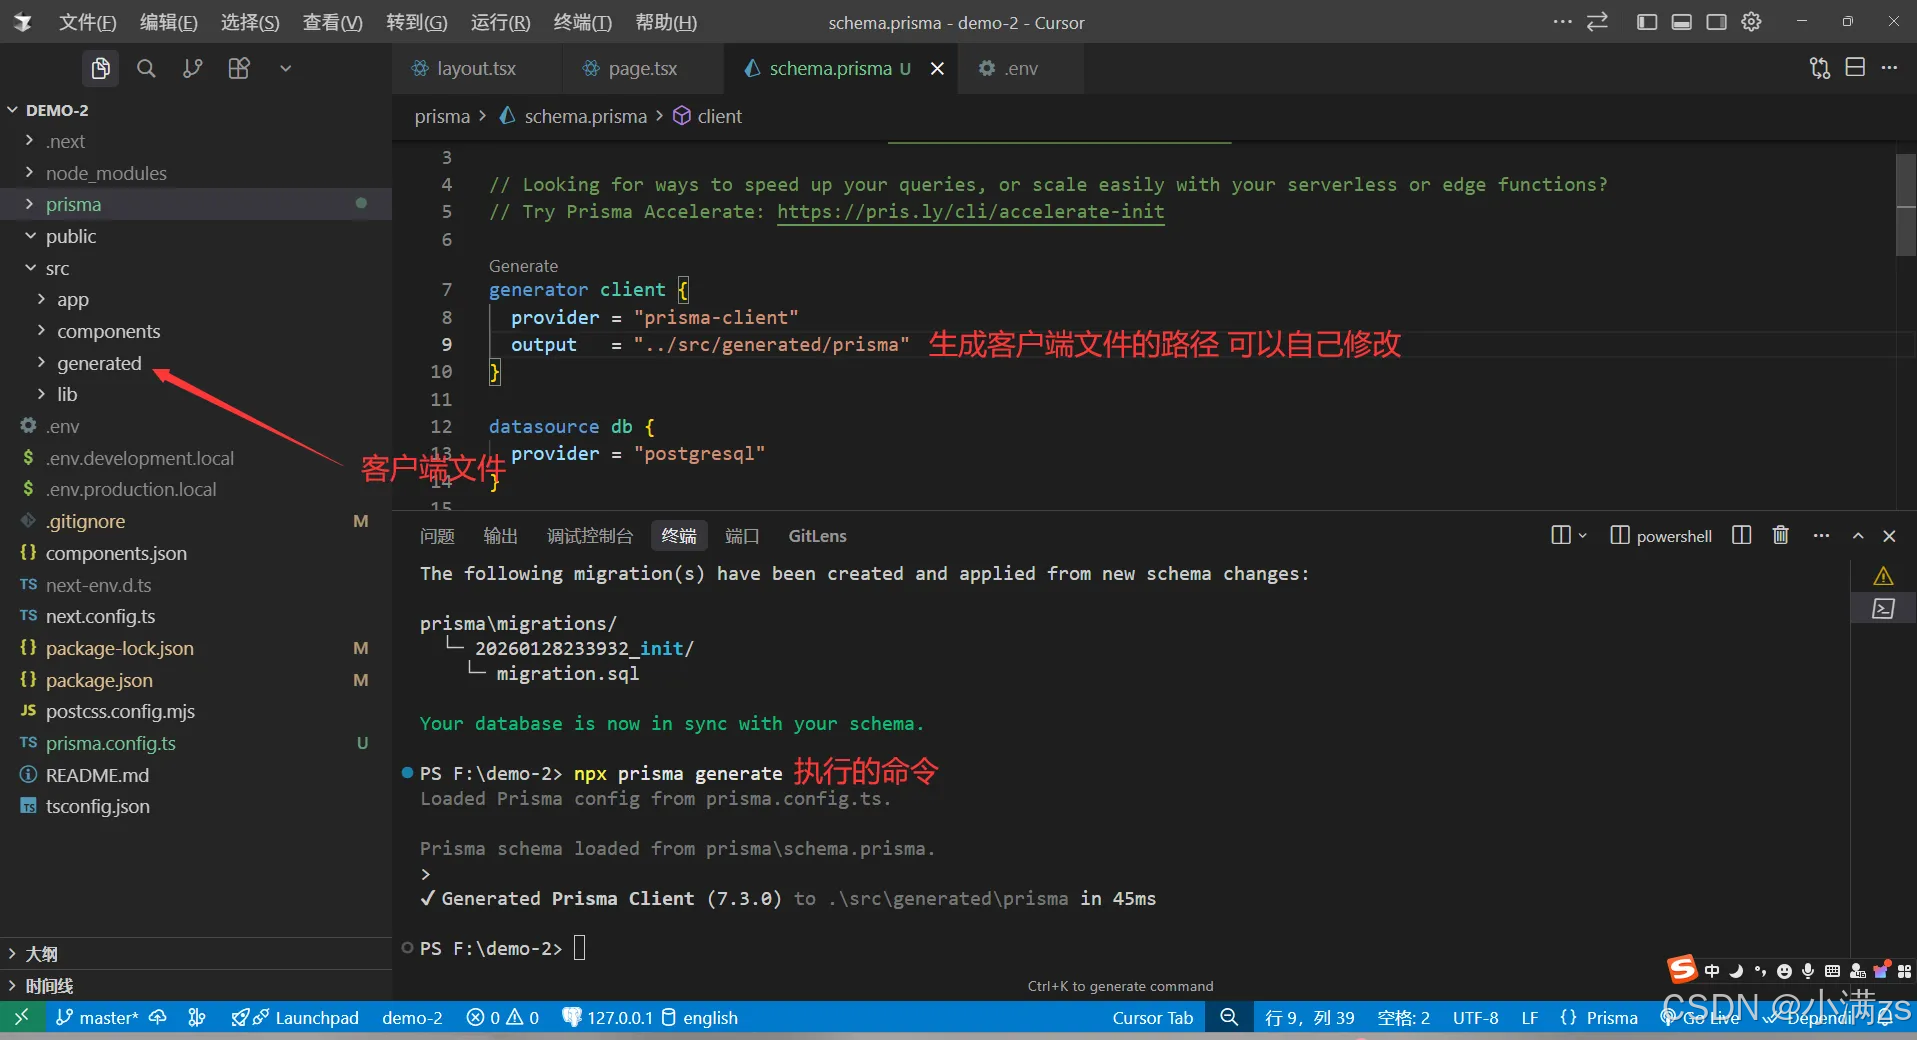Switch to the GitLens panel tab
The image size is (1917, 1040).
coord(817,536)
